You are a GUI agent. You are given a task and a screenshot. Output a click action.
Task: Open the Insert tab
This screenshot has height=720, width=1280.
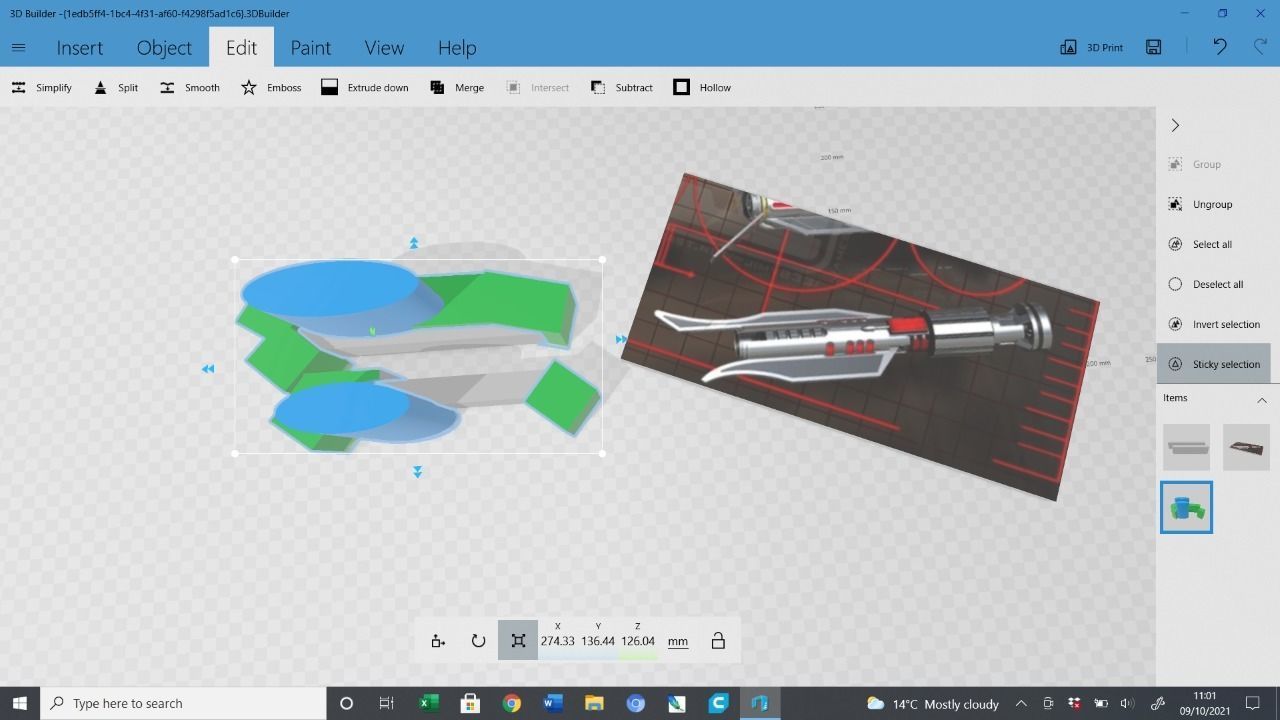point(79,47)
